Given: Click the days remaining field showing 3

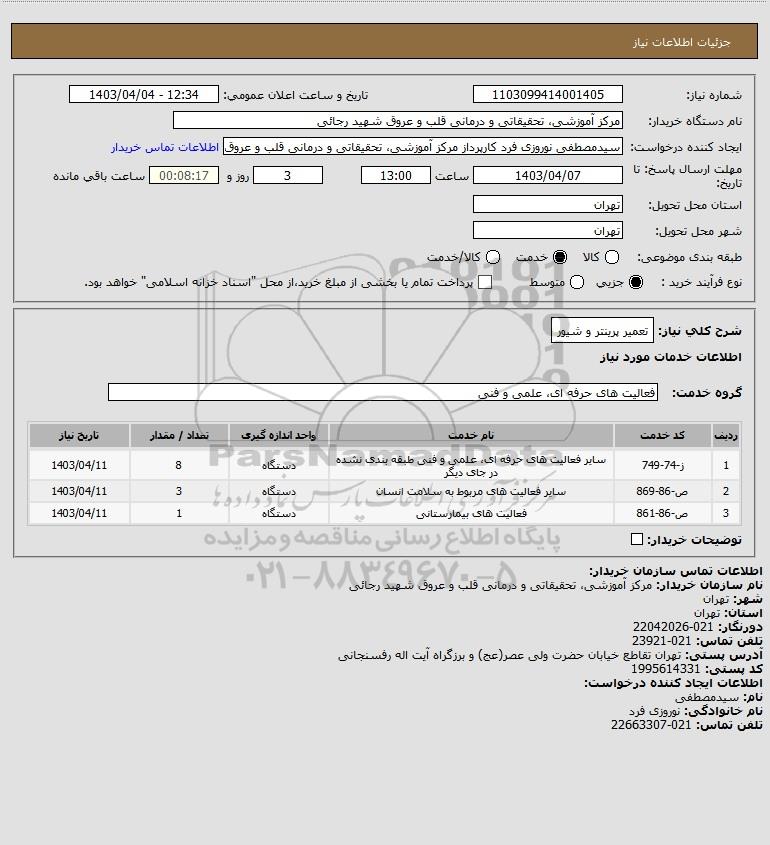Looking at the screenshot, I should (288, 175).
